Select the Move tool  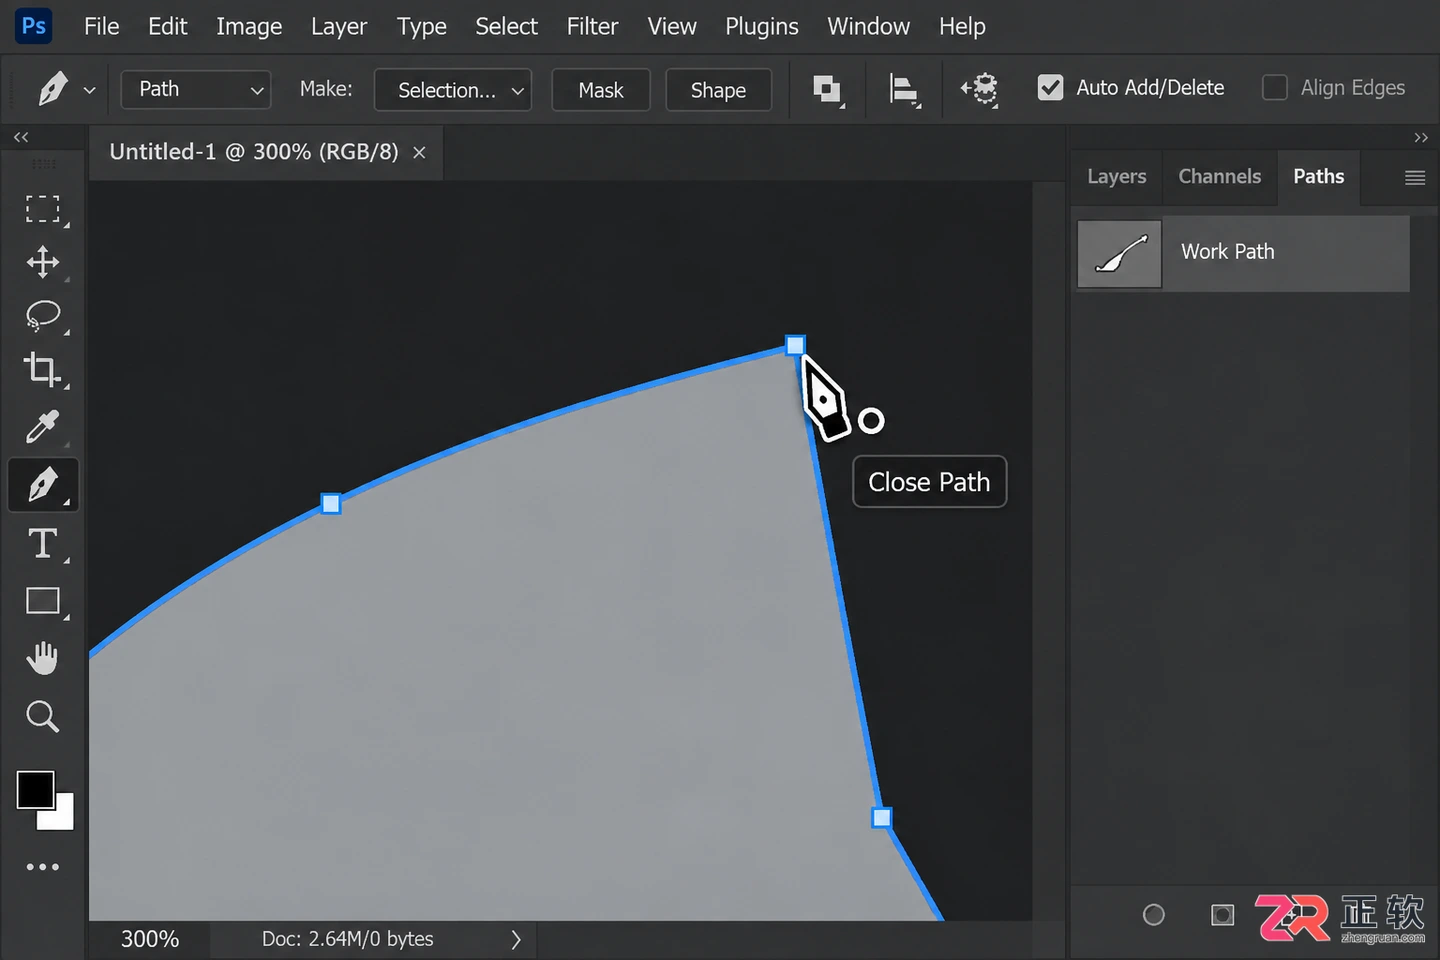(42, 263)
